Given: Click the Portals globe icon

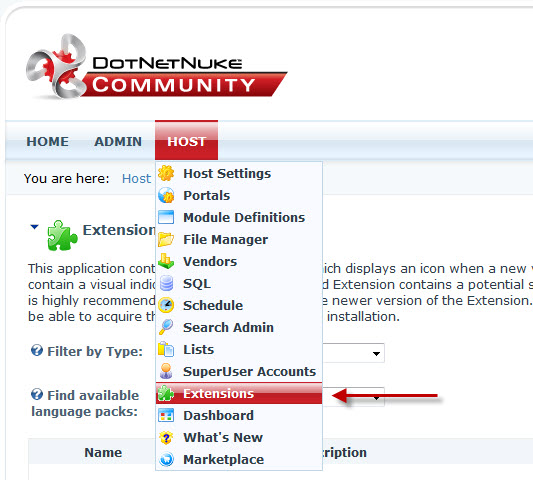Looking at the screenshot, I should click(166, 195).
